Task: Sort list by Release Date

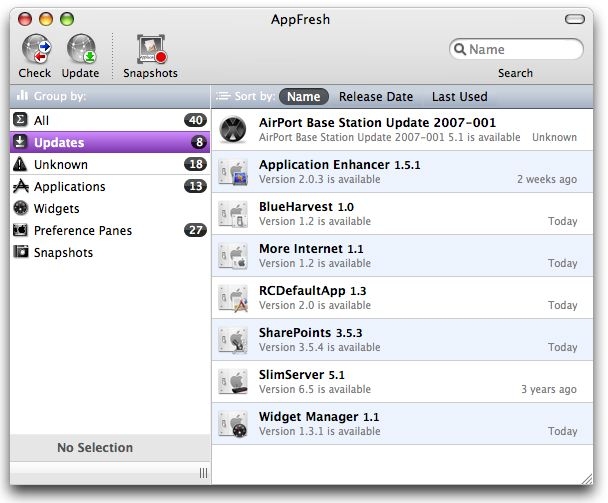Action: tap(376, 97)
